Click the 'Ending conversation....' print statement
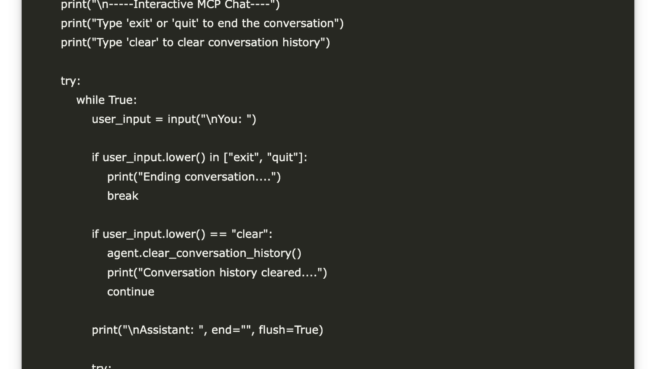 click(x=194, y=177)
